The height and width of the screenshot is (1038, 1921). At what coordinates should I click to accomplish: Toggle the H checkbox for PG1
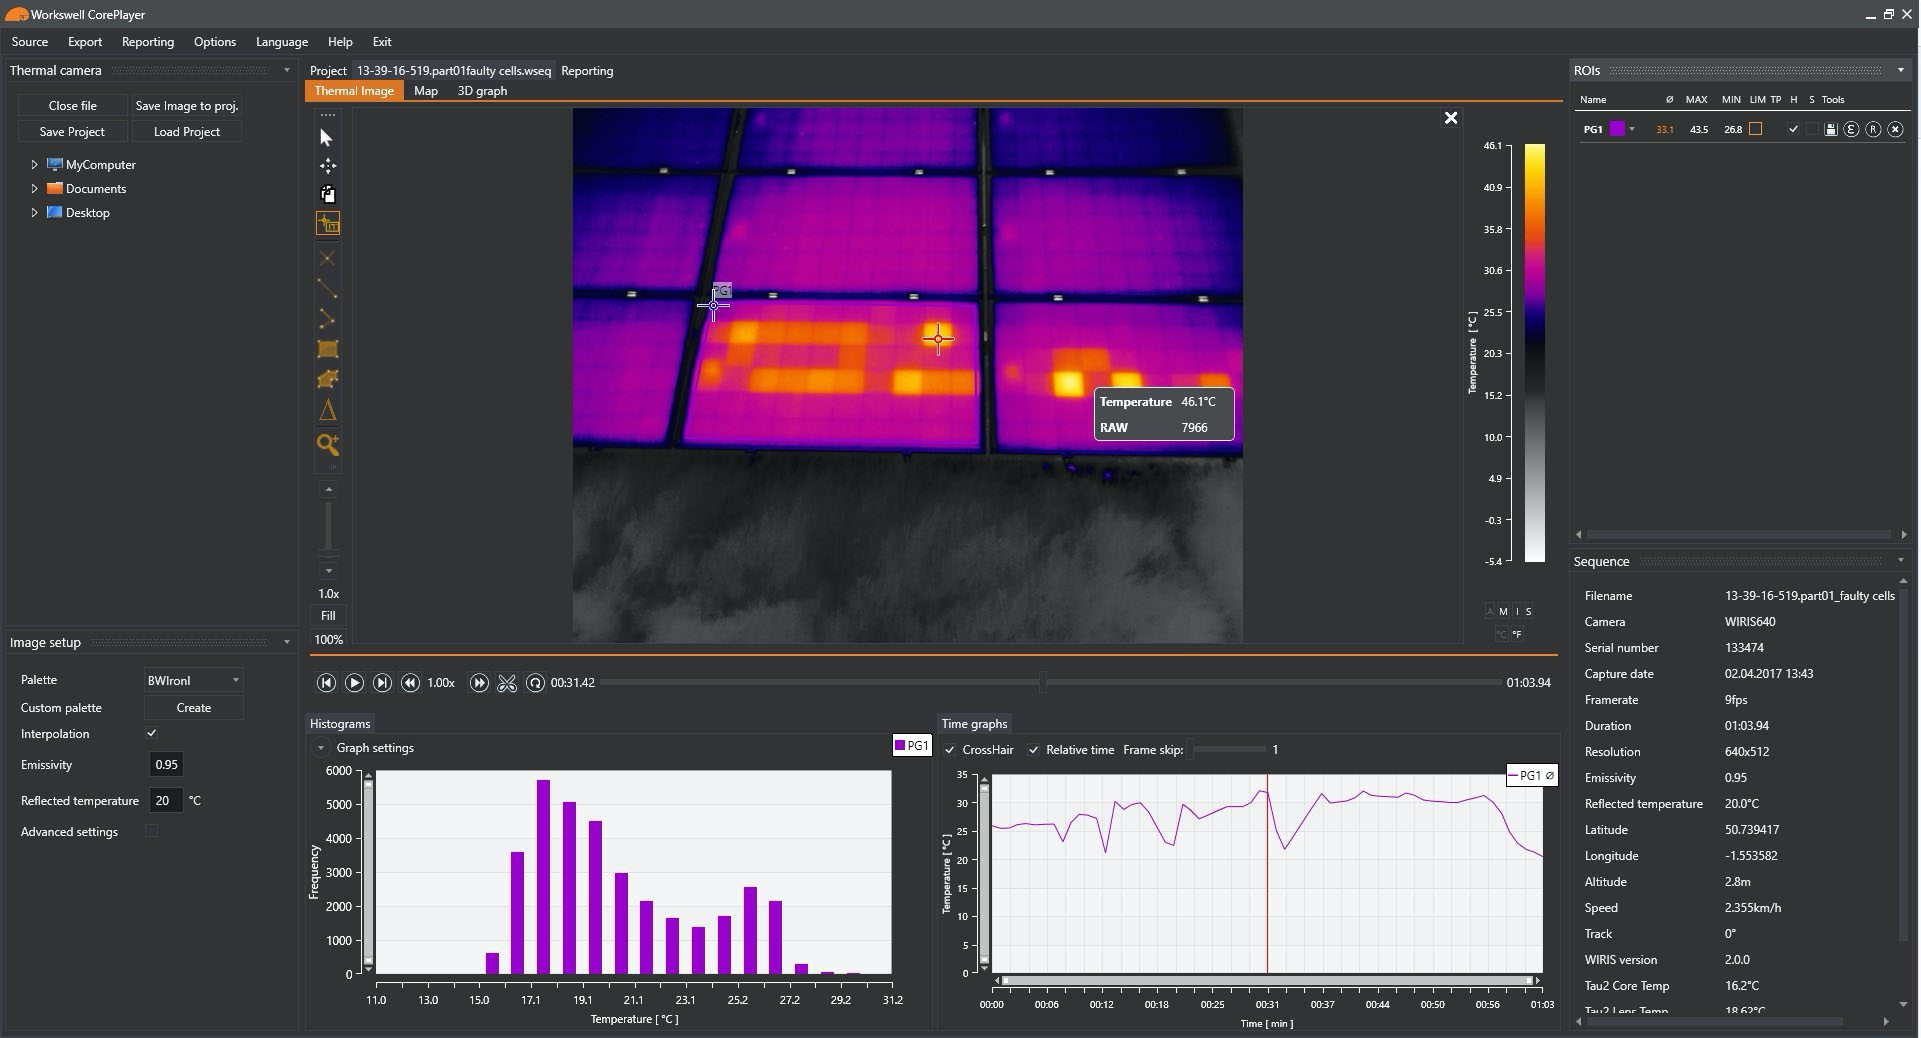[1793, 129]
